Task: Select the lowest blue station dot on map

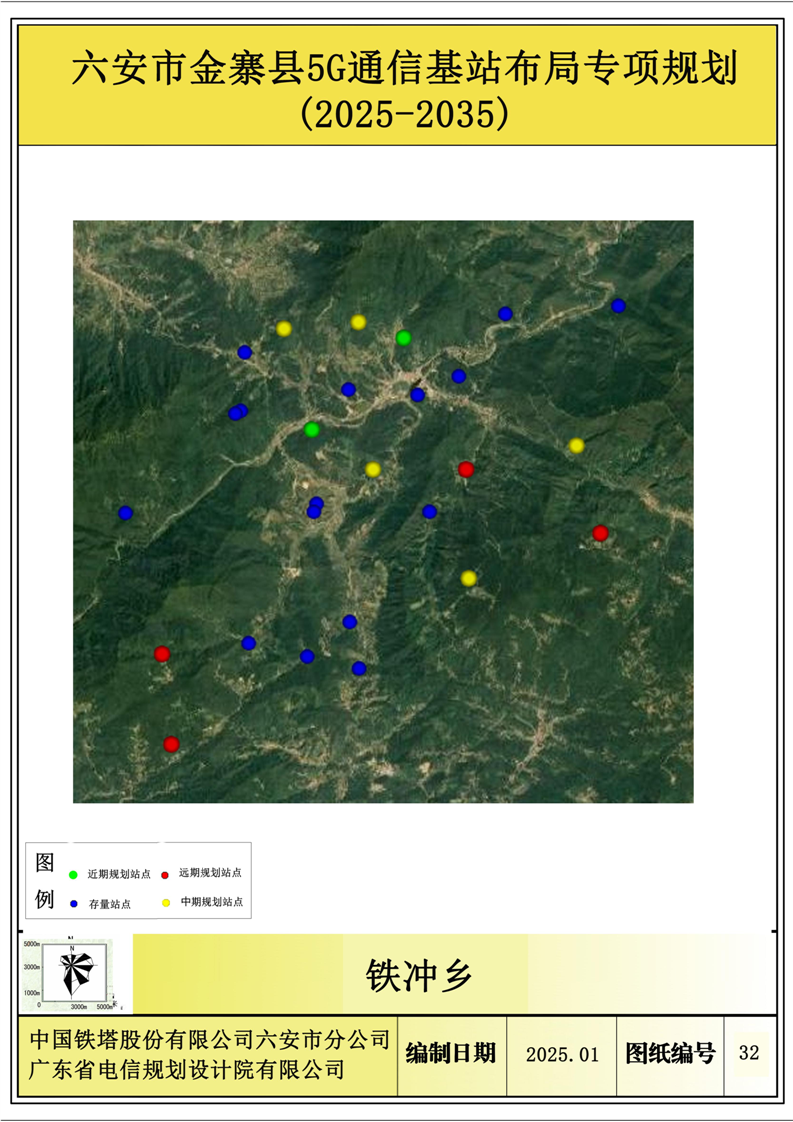Action: click(359, 668)
